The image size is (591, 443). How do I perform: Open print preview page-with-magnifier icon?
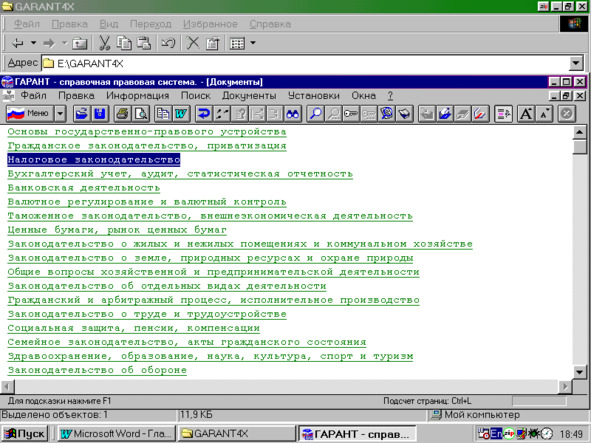click(x=140, y=113)
